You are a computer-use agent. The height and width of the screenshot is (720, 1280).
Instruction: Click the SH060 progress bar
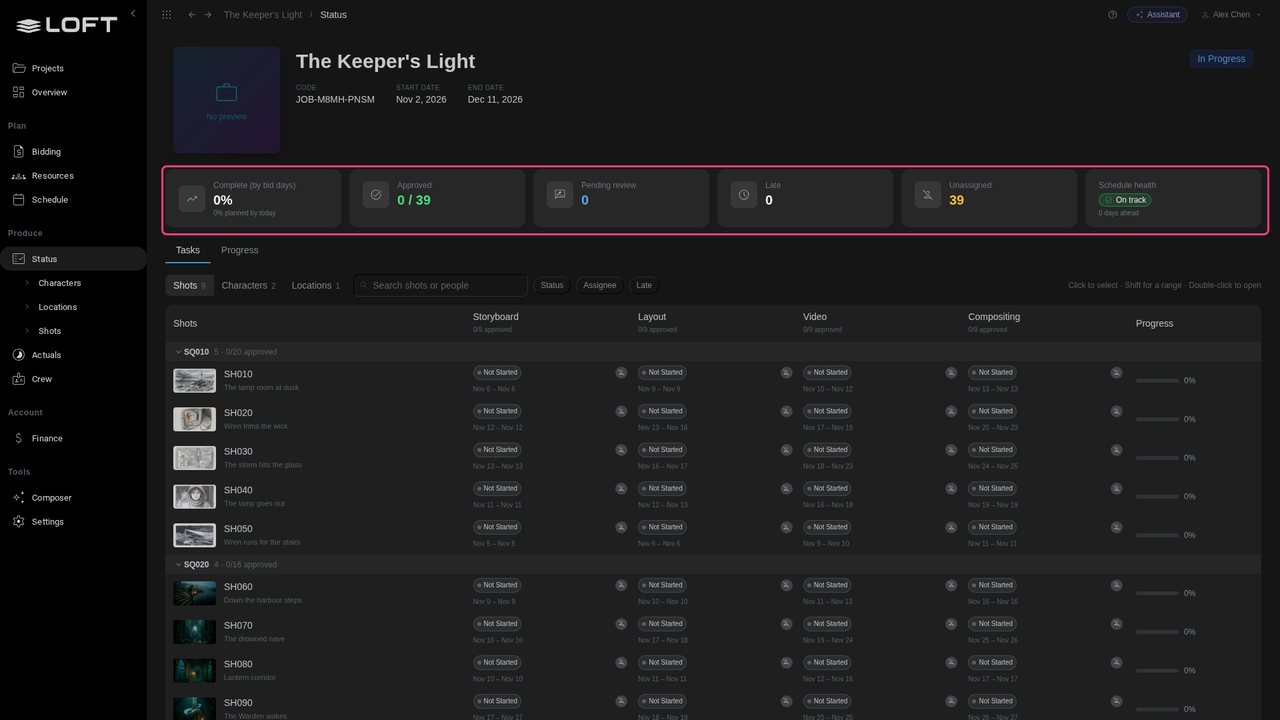1157,594
